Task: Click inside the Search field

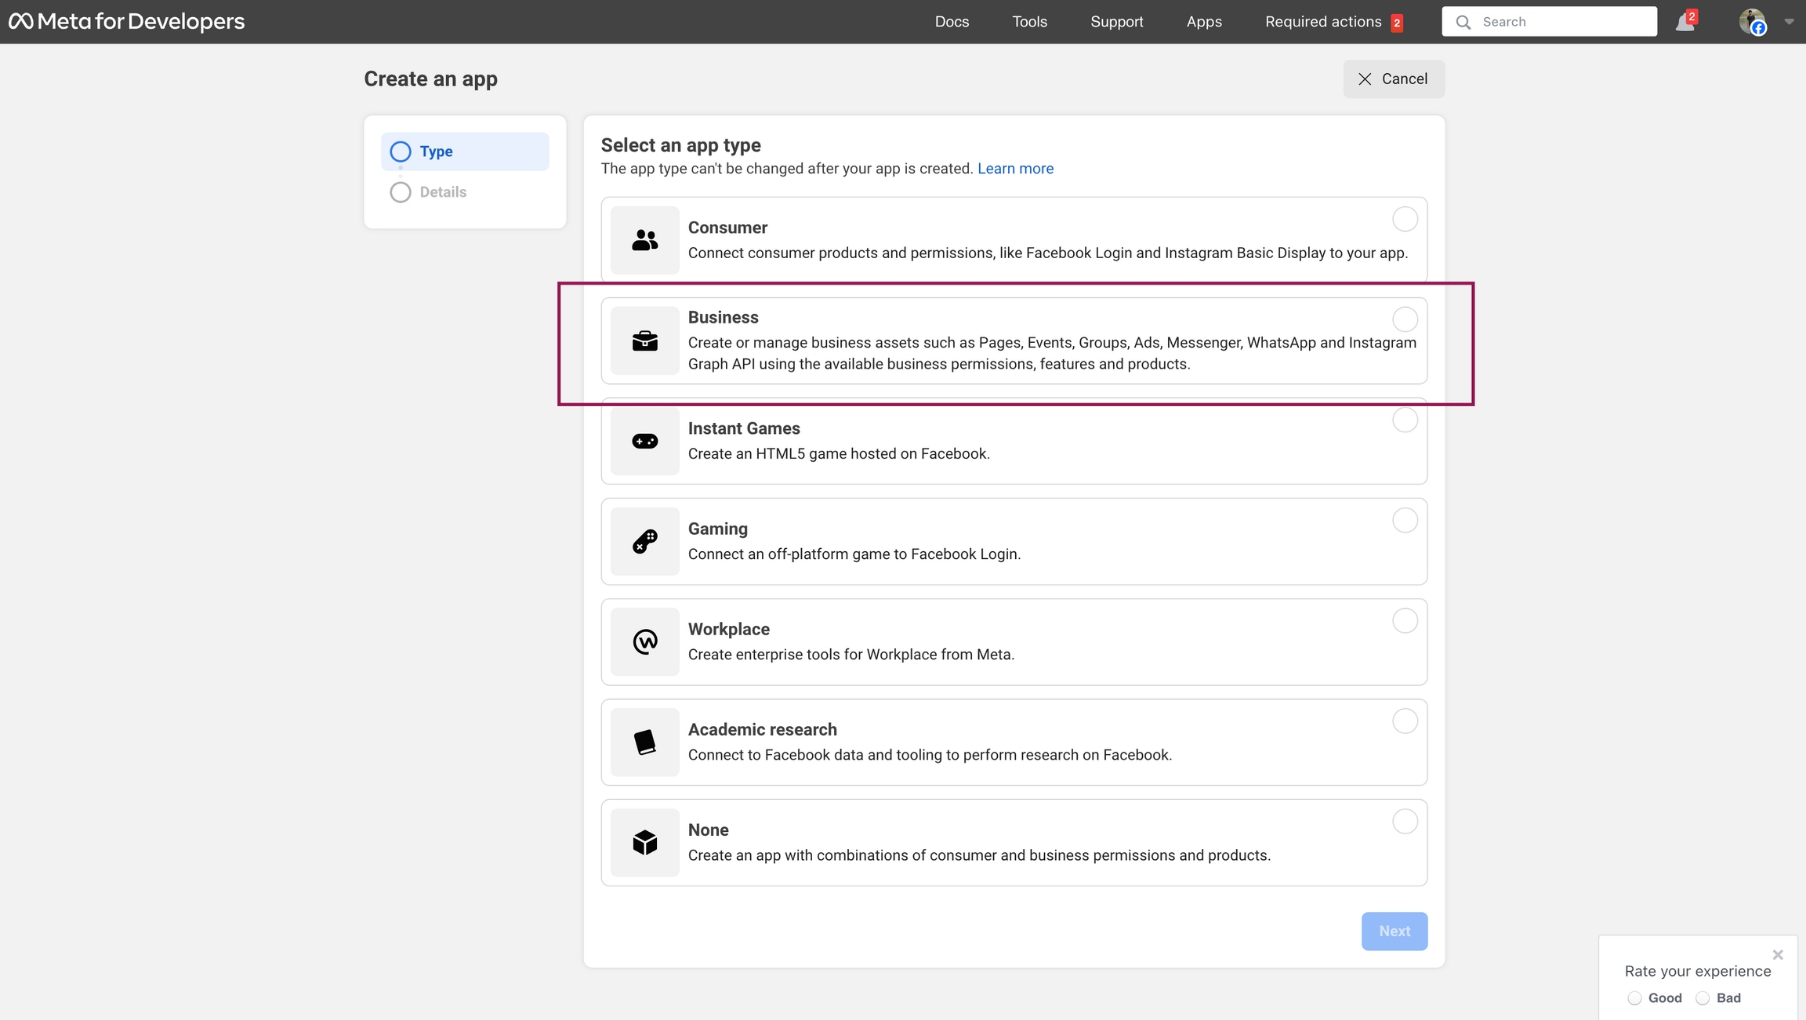Action: 1548,21
